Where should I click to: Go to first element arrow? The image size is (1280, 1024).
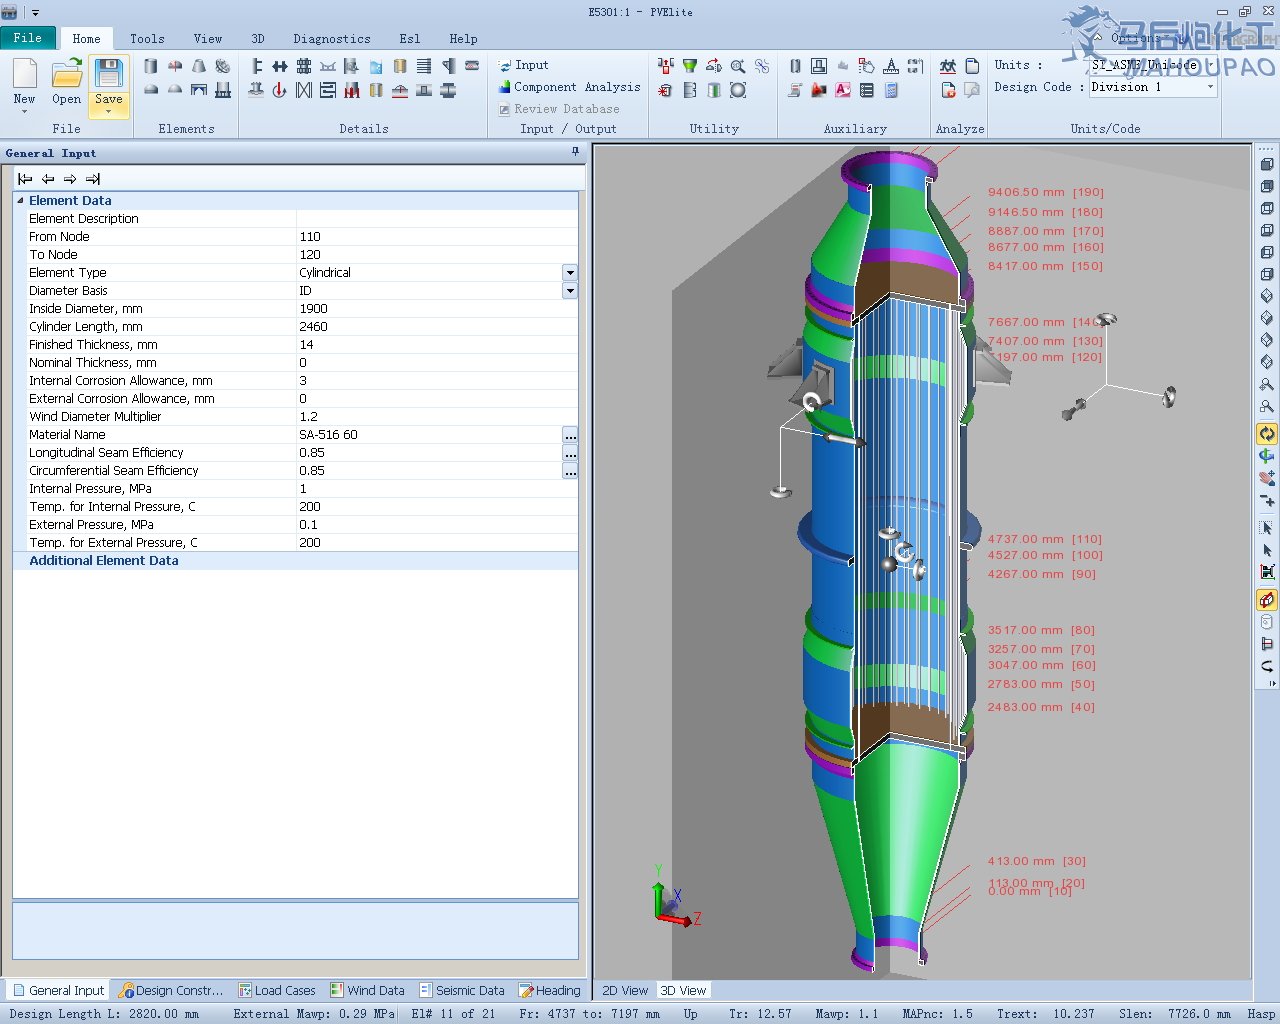click(x=25, y=179)
